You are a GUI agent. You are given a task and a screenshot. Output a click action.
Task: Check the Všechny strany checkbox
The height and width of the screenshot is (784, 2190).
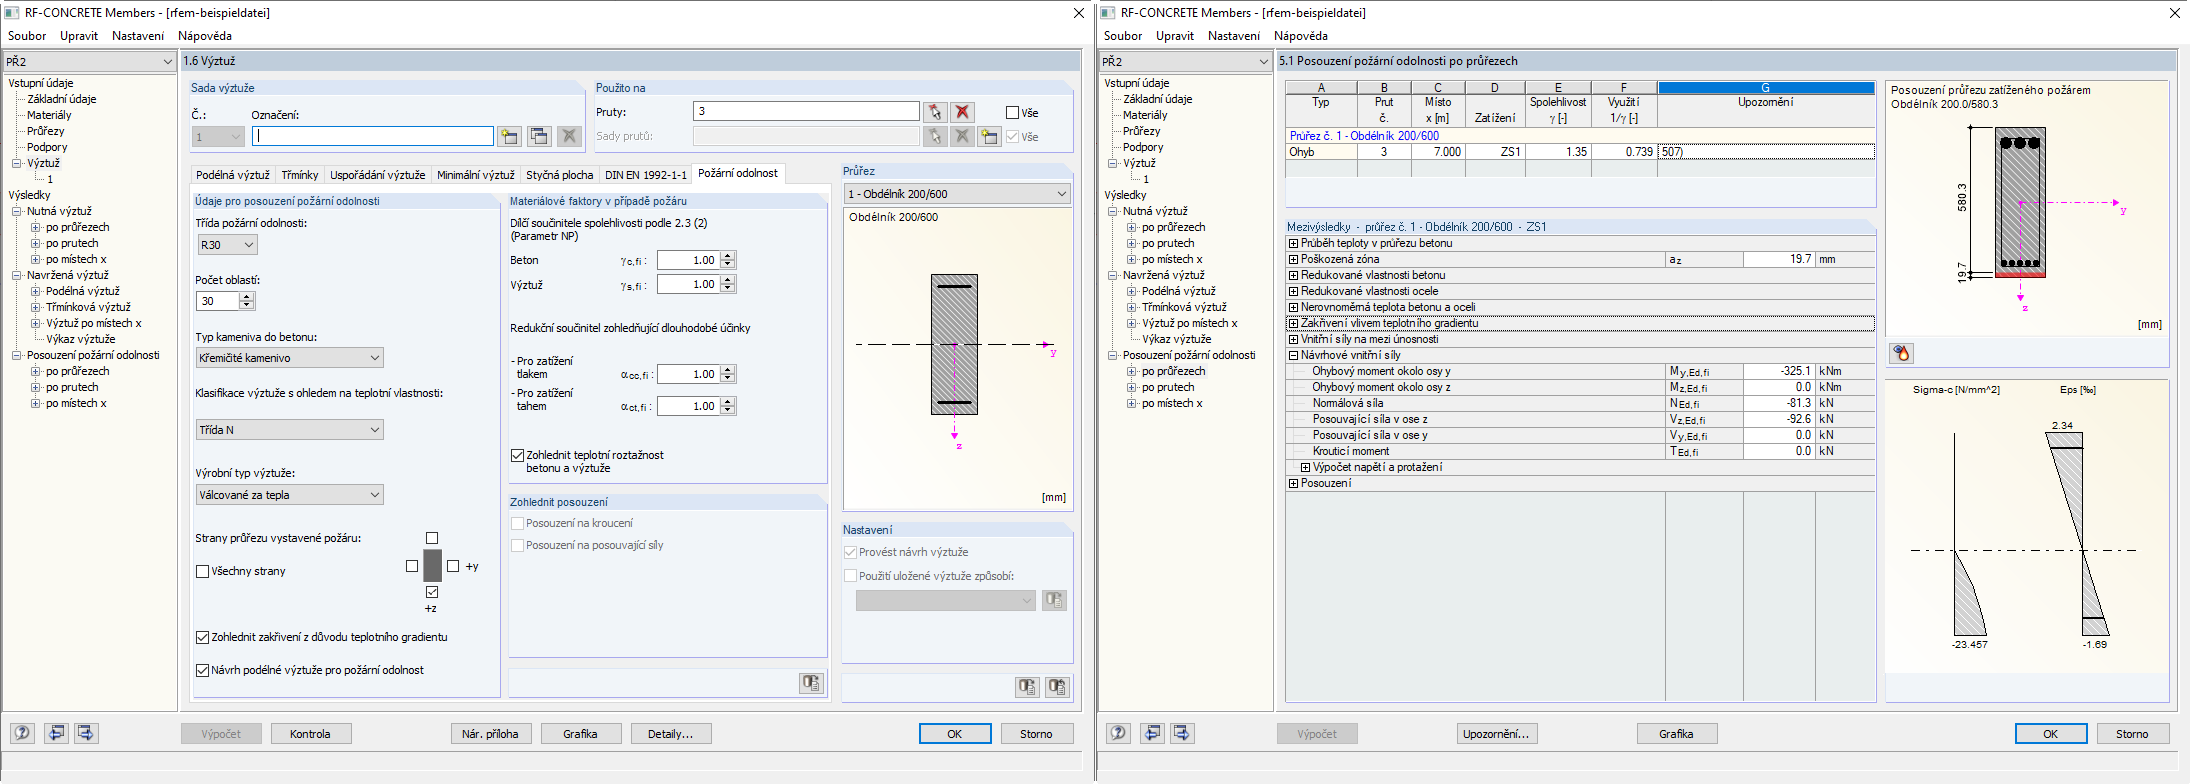tap(203, 571)
